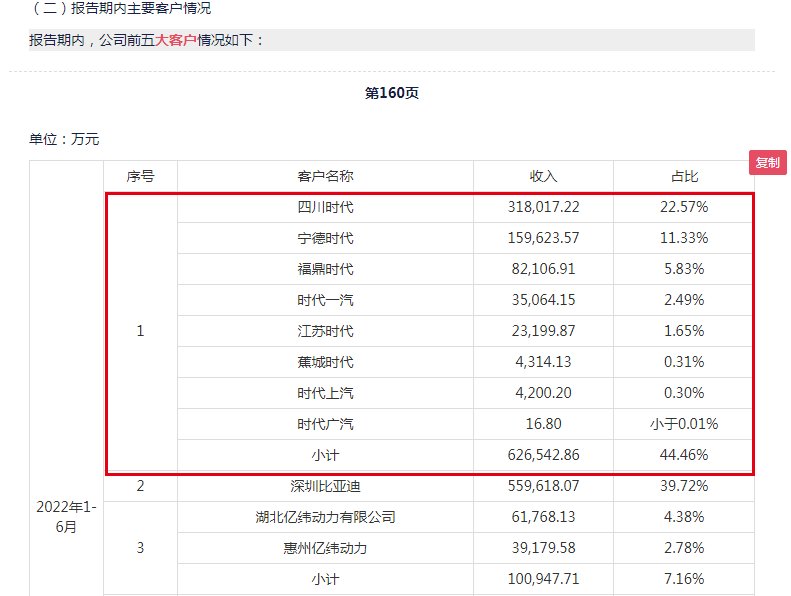This screenshot has height=596, width=791.
Task: Click the 时代一汽 customer cell
Action: pyautogui.click(x=325, y=300)
